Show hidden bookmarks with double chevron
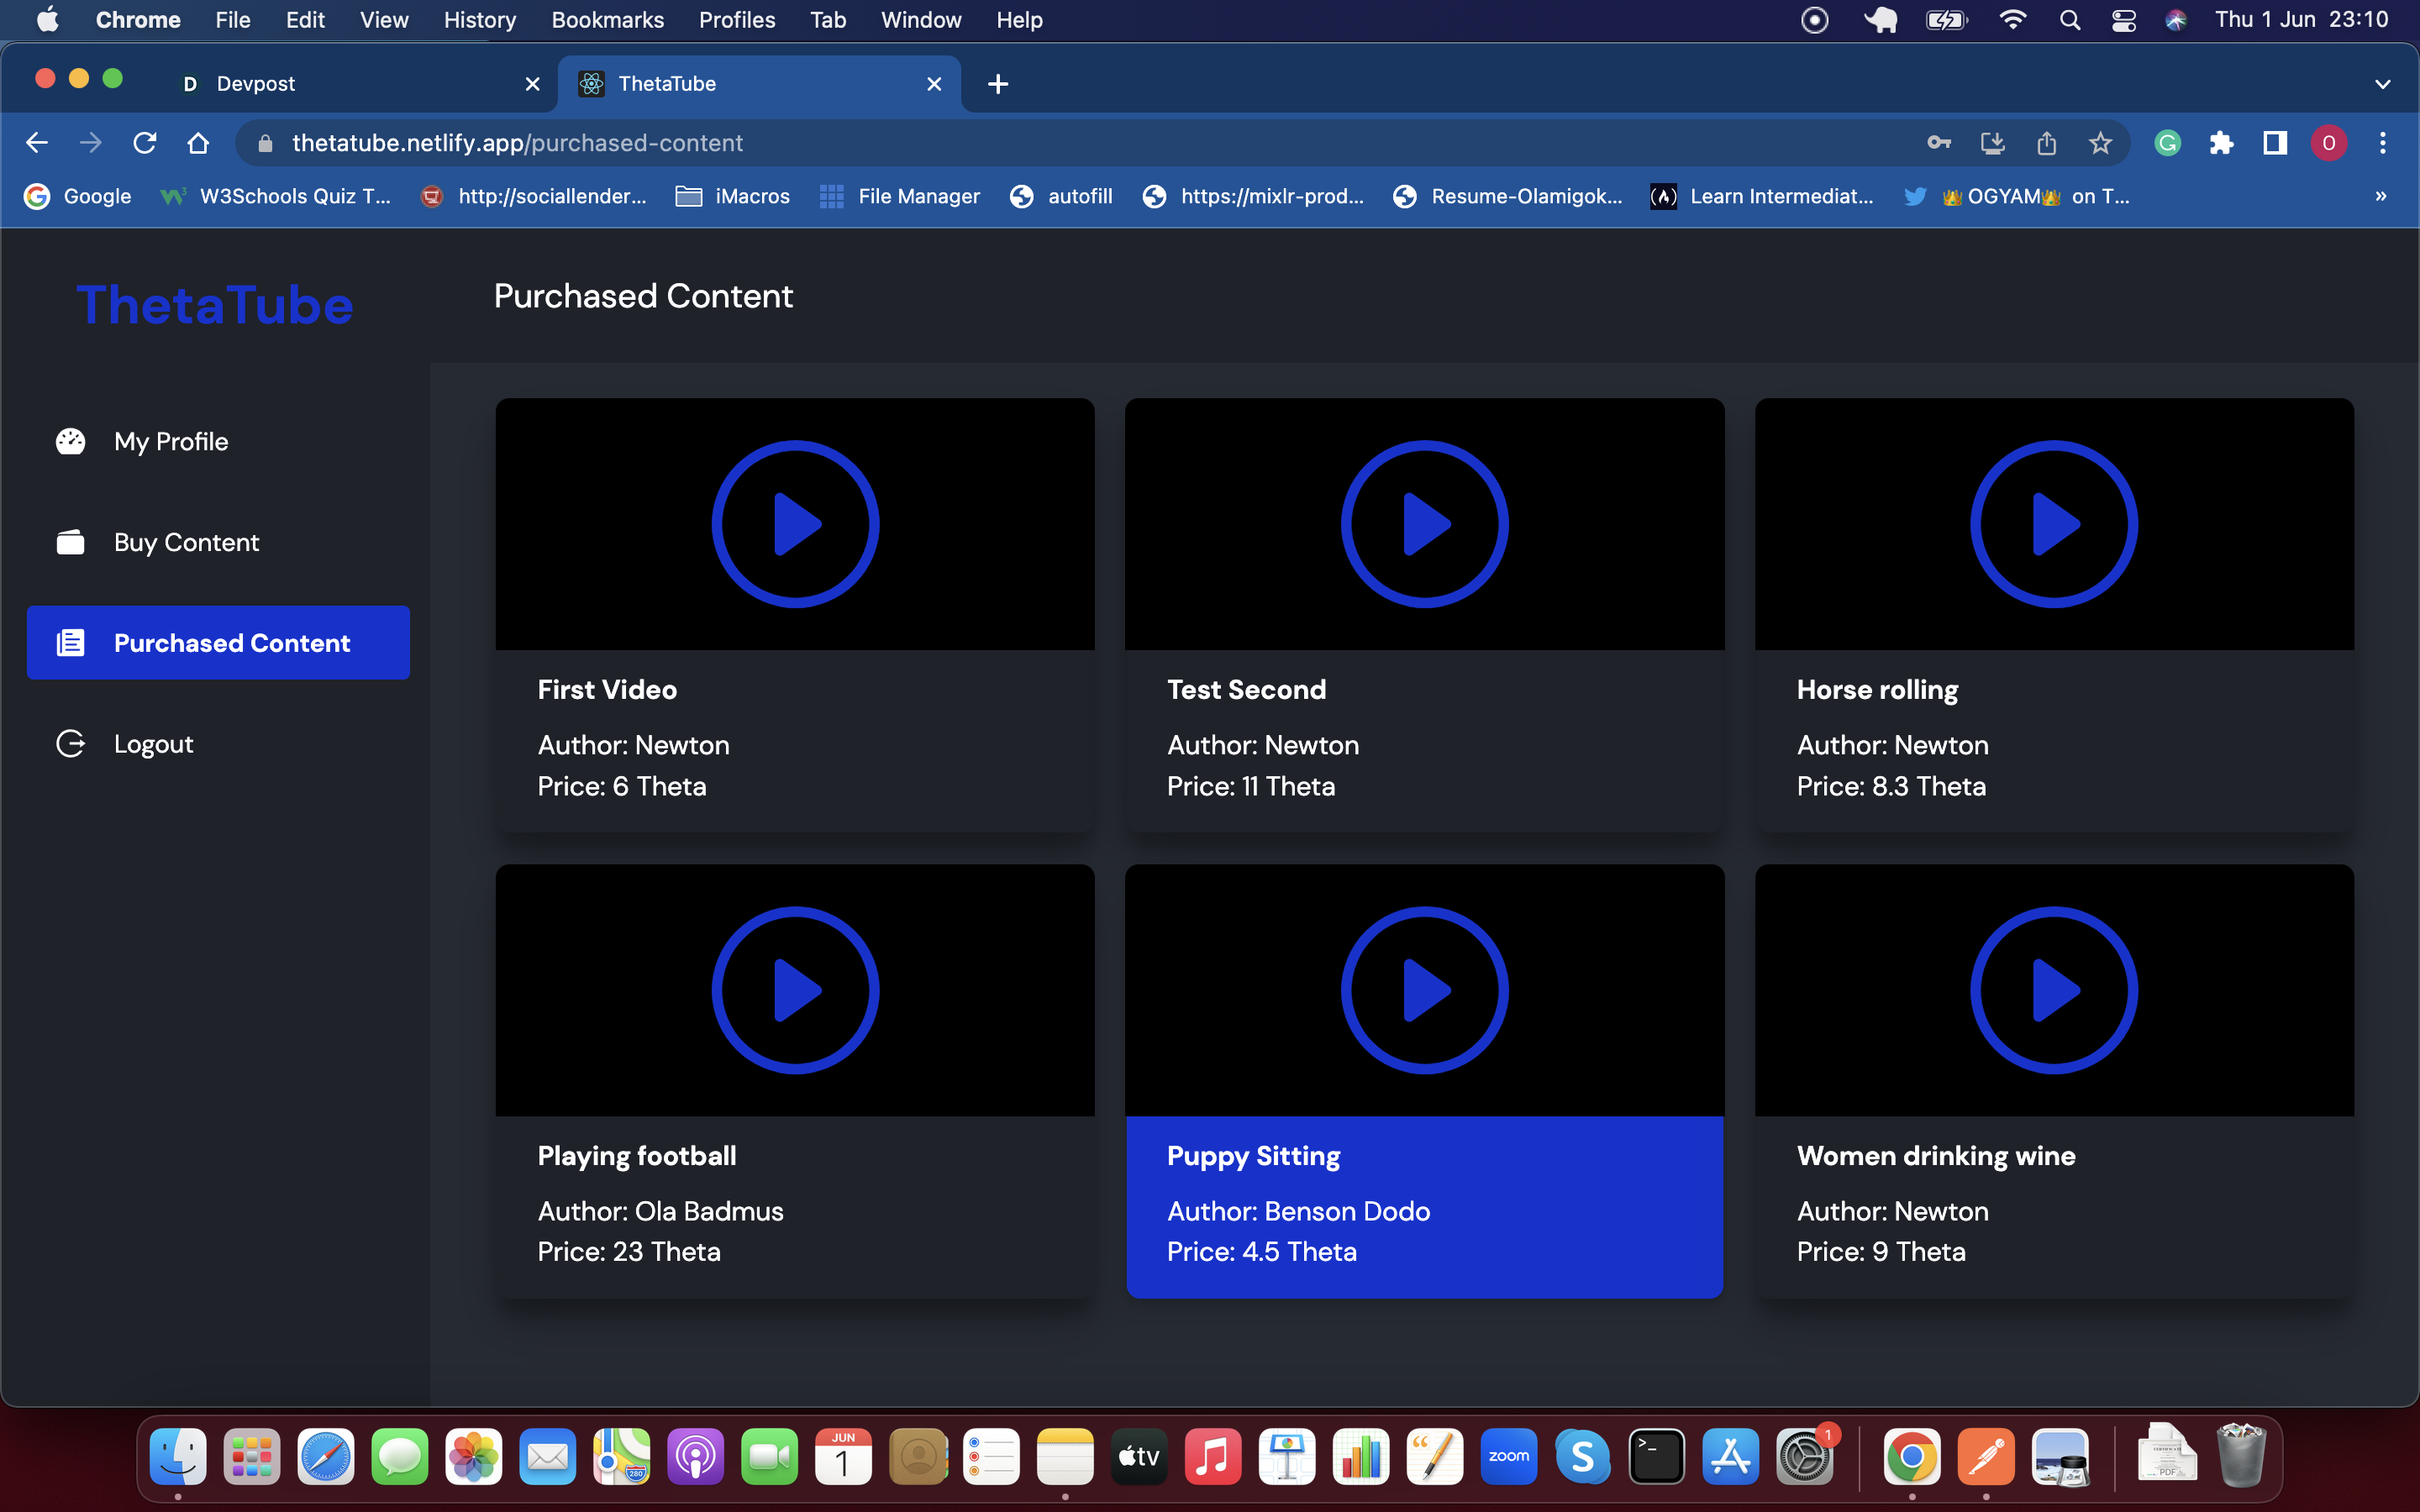 coord(2380,196)
